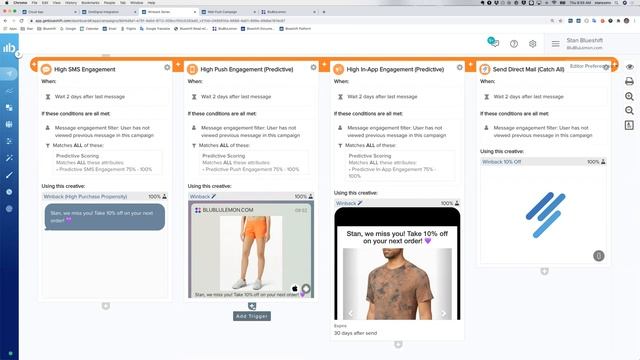Open the Winback (High Purchase Propensity) creative link
The height and width of the screenshot is (360, 640).
tap(85, 196)
